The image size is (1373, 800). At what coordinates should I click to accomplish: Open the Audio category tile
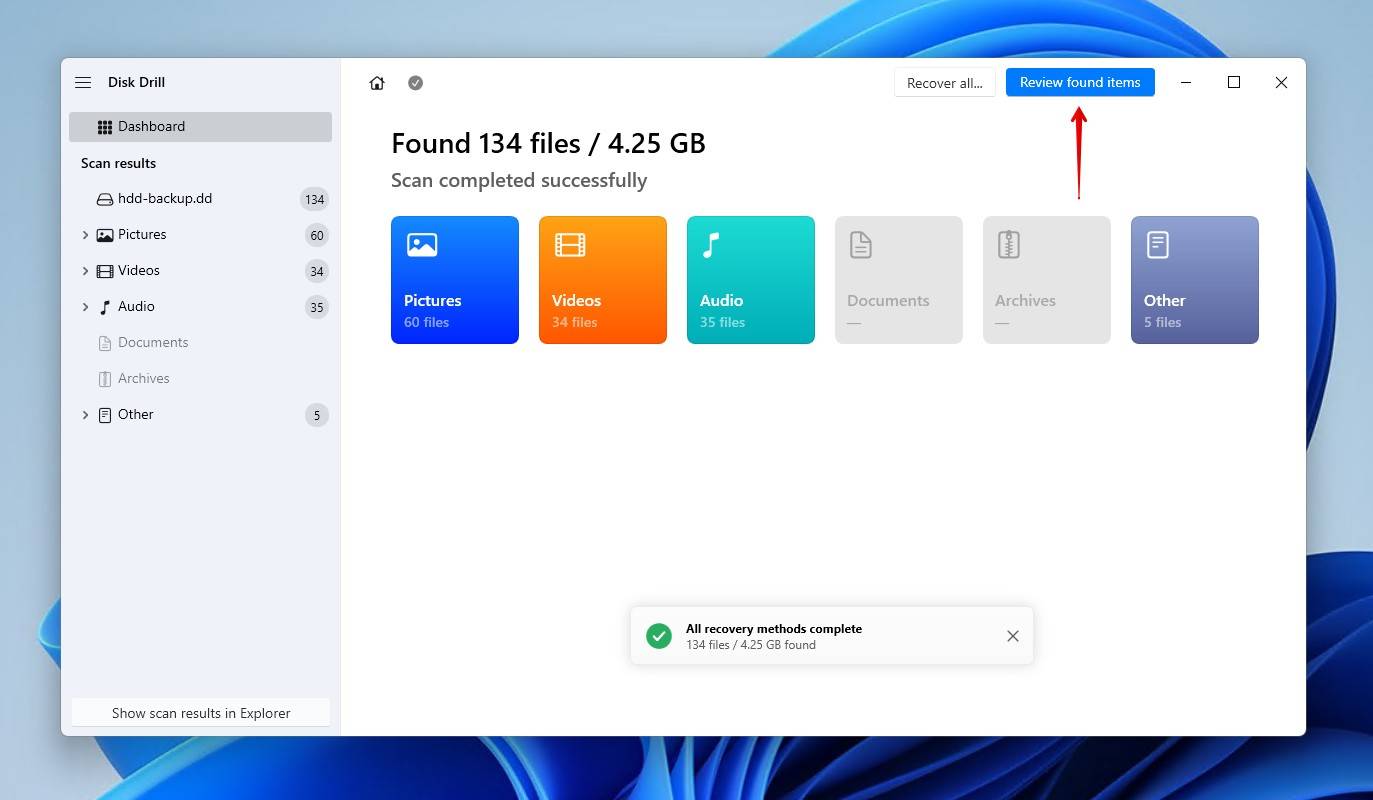(x=751, y=280)
